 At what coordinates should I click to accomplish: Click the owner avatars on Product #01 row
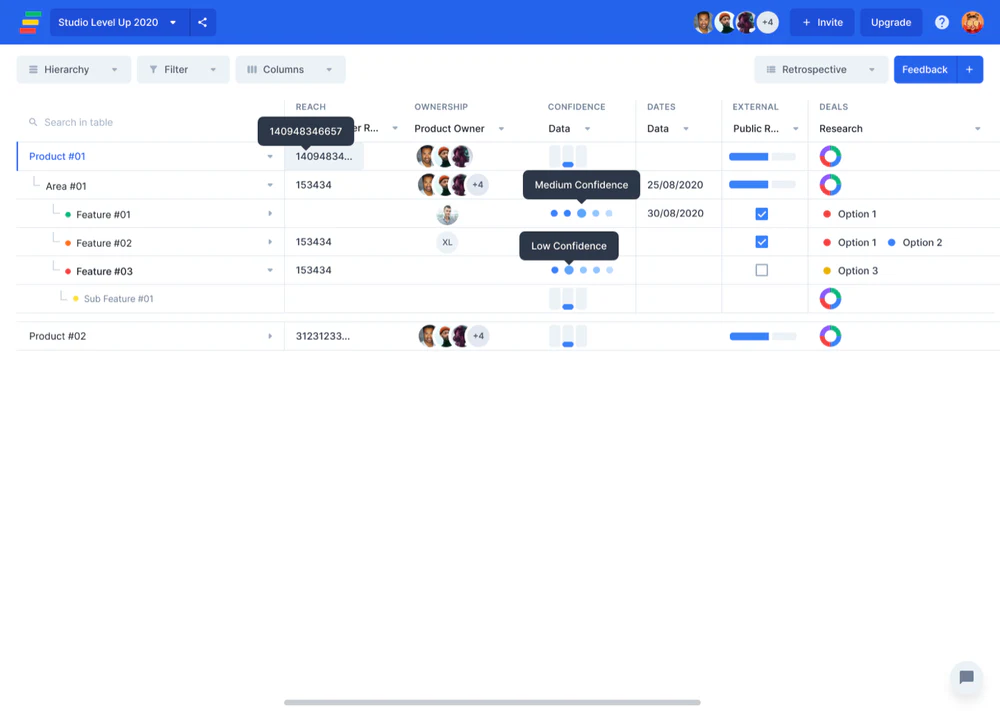pyautogui.click(x=444, y=156)
